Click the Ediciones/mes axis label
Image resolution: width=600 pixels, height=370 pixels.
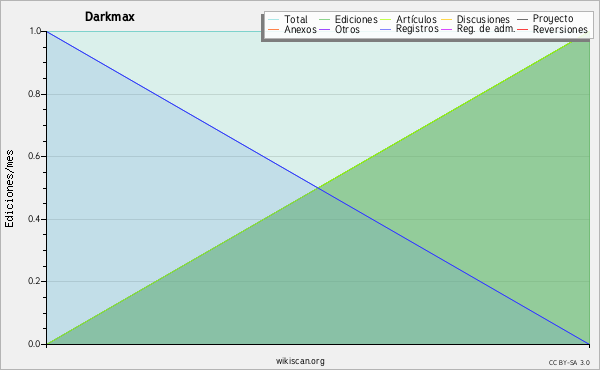pyautogui.click(x=9, y=189)
